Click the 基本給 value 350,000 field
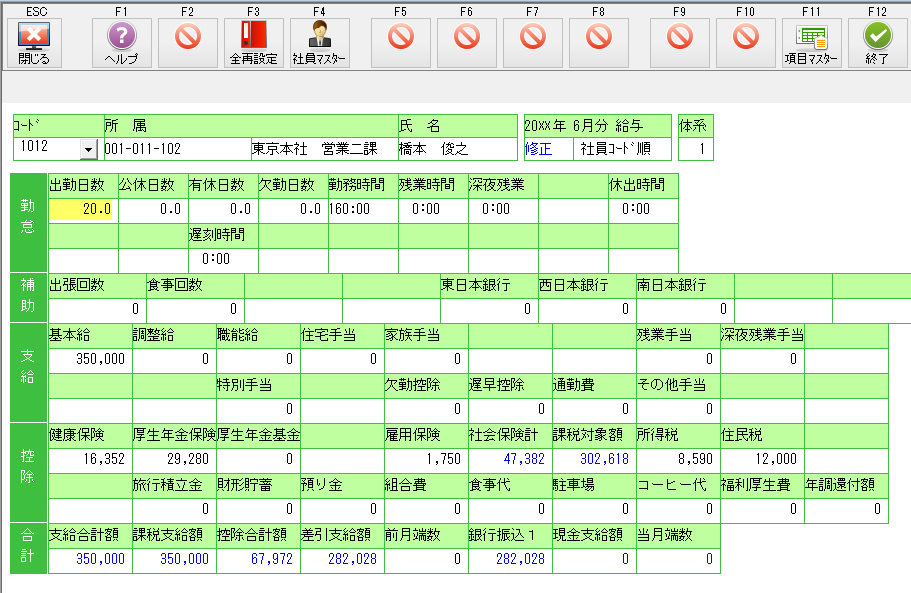Viewport: 911px width, 593px height. 90,358
